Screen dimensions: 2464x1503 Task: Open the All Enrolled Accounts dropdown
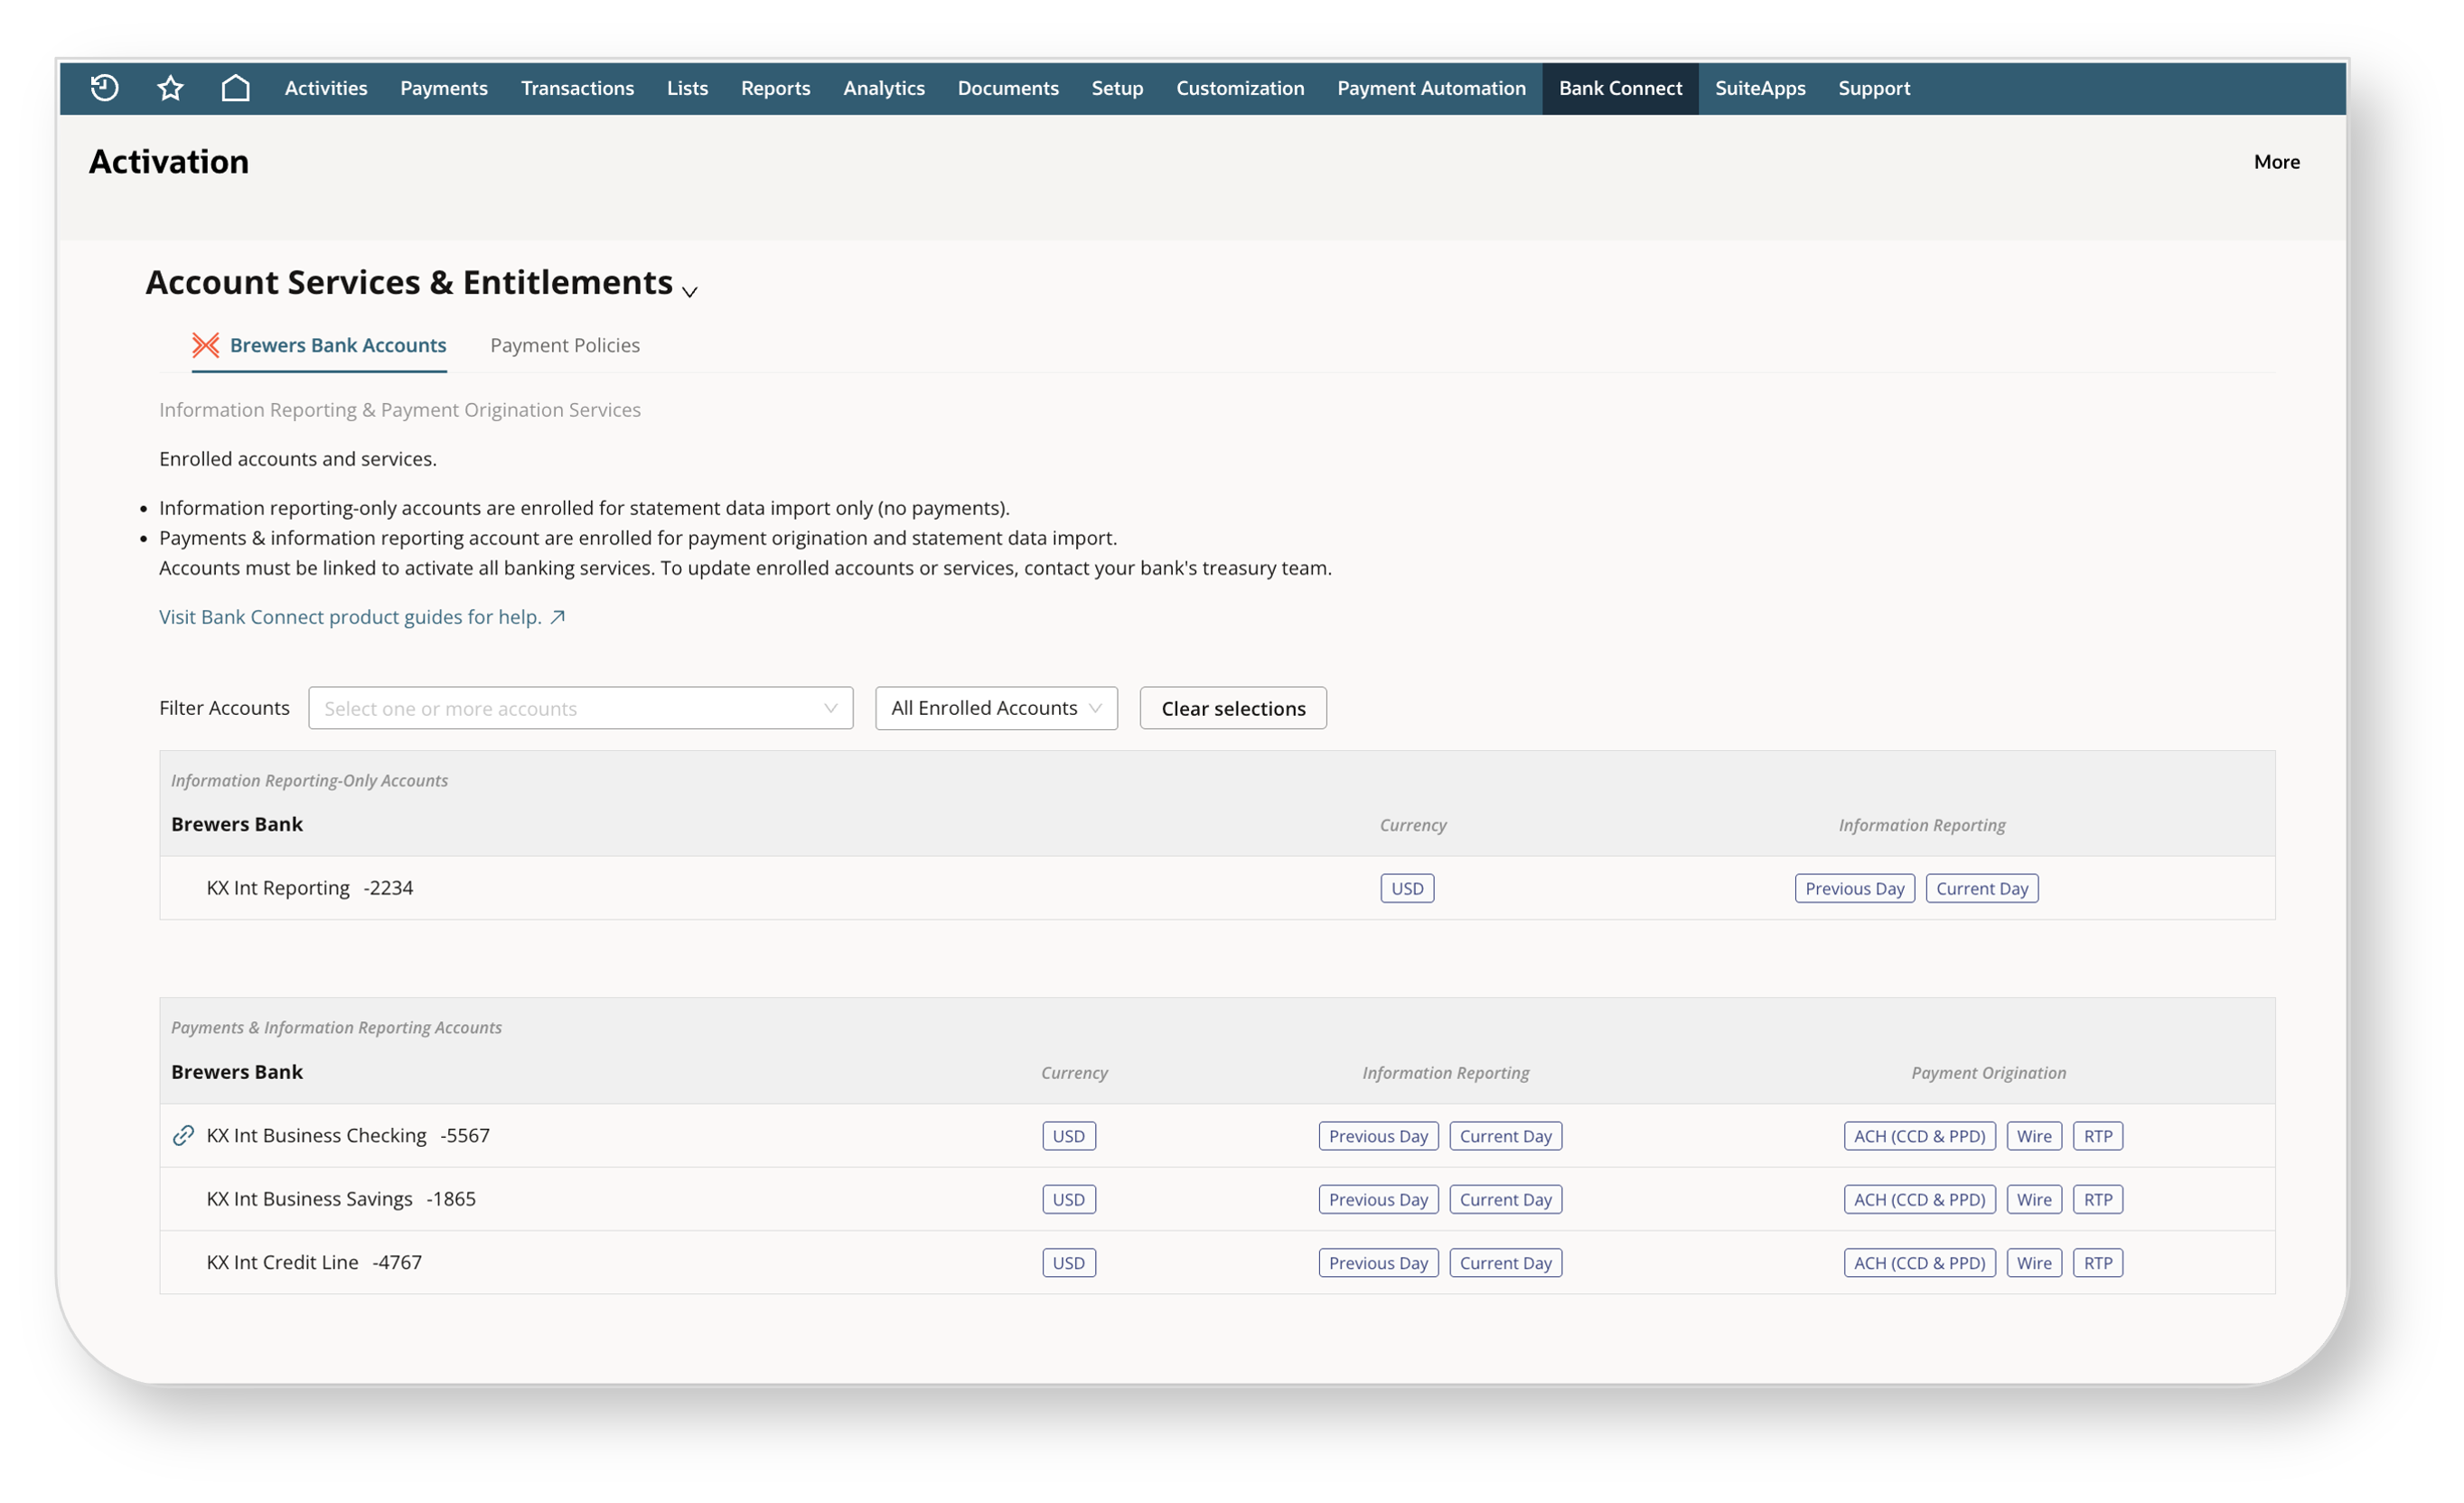click(997, 708)
